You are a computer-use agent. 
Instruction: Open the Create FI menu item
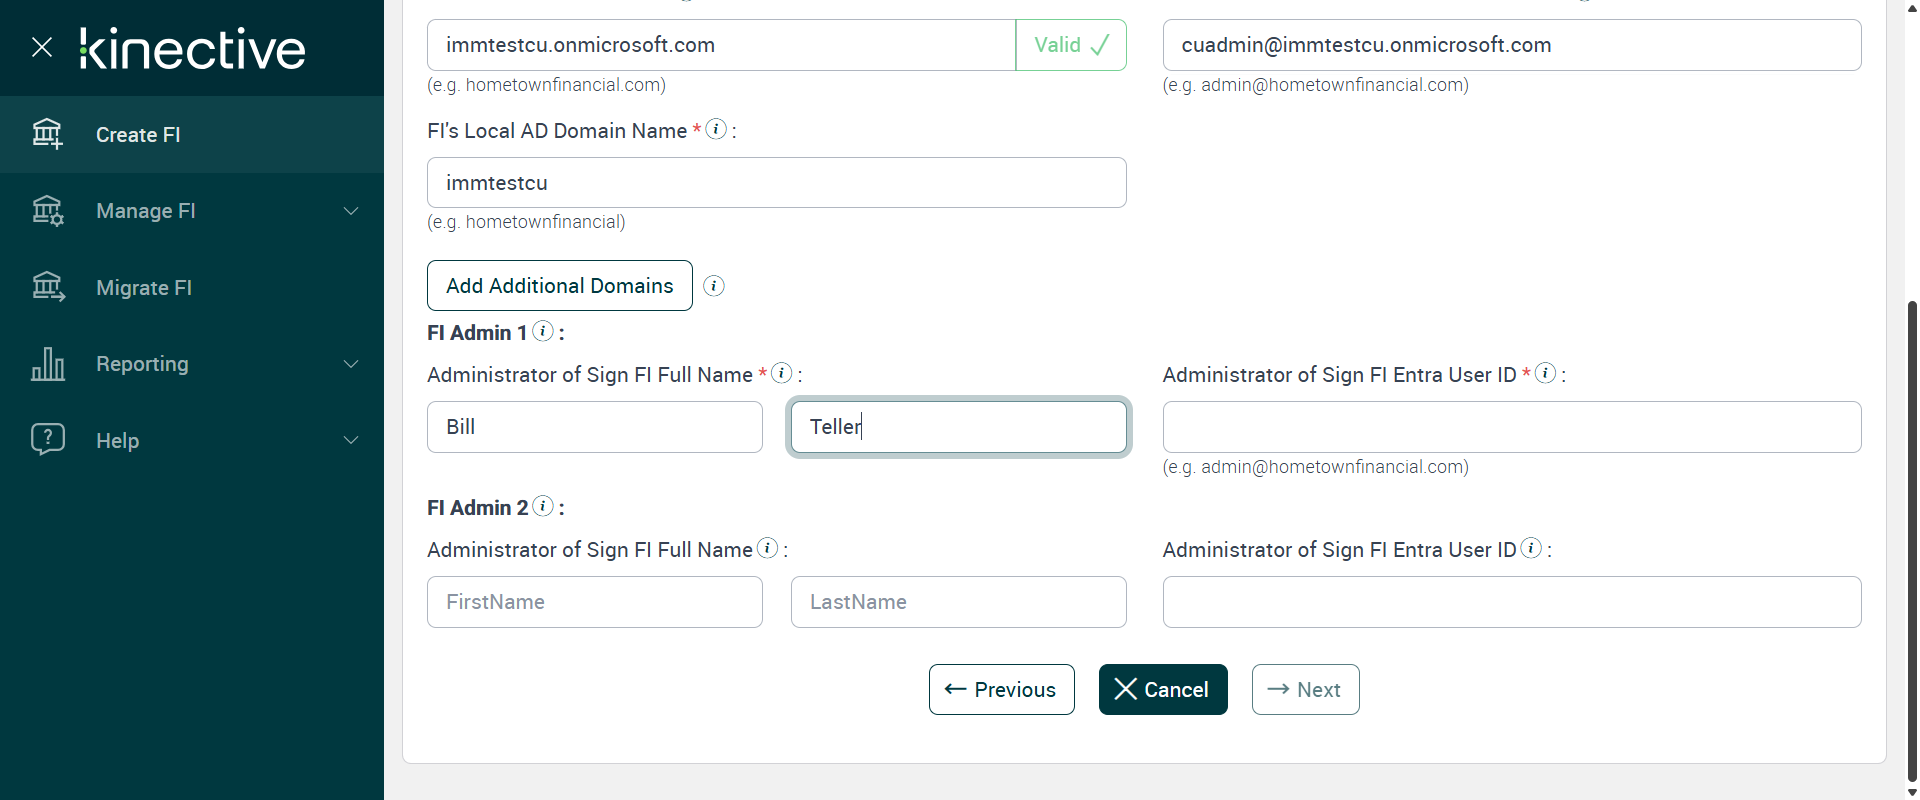tap(138, 135)
